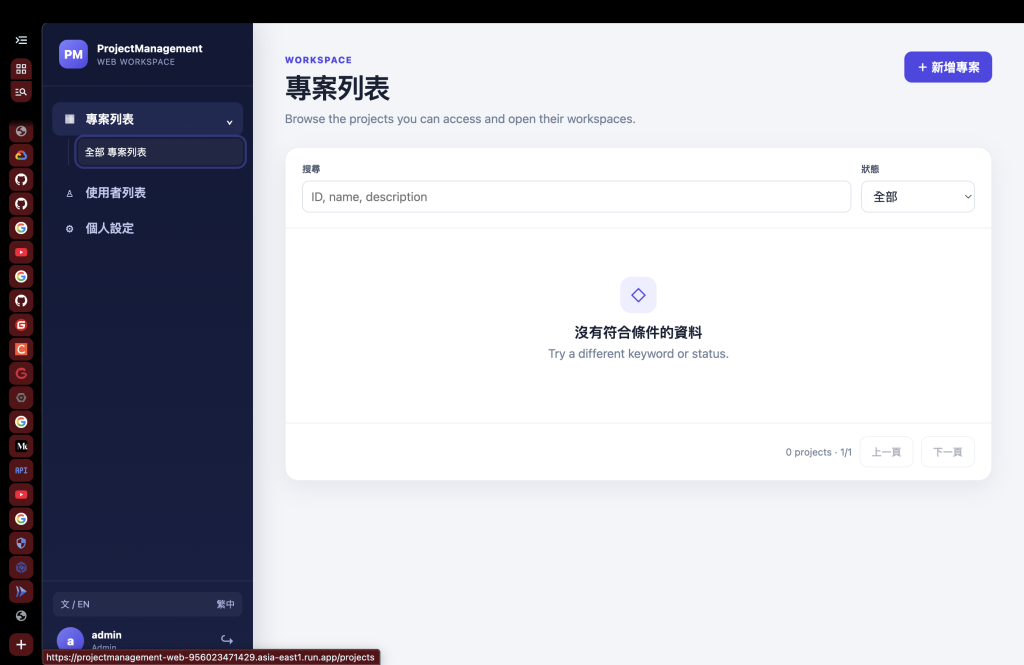Select 全部 專案列表 submenu item

160,152
